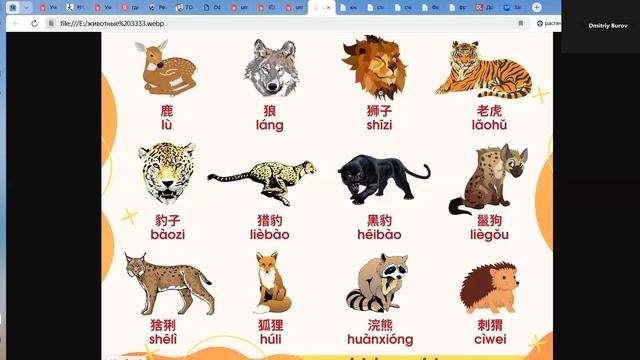Open a new tab with the plus button
Screen dimensions: 640x360
537,7
